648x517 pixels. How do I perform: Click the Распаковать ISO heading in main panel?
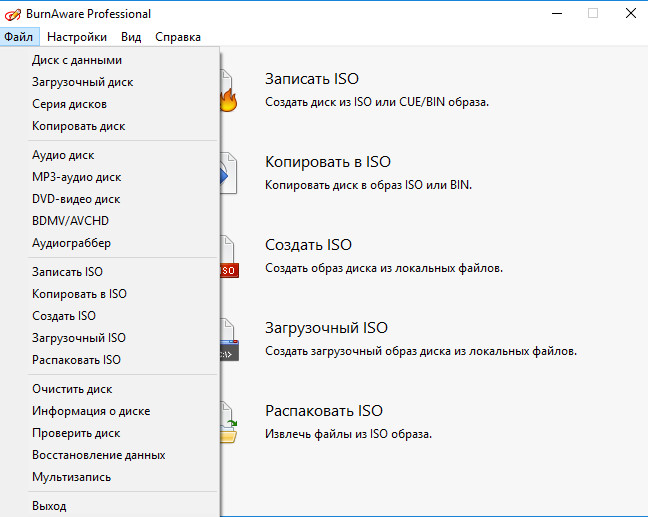click(x=324, y=411)
